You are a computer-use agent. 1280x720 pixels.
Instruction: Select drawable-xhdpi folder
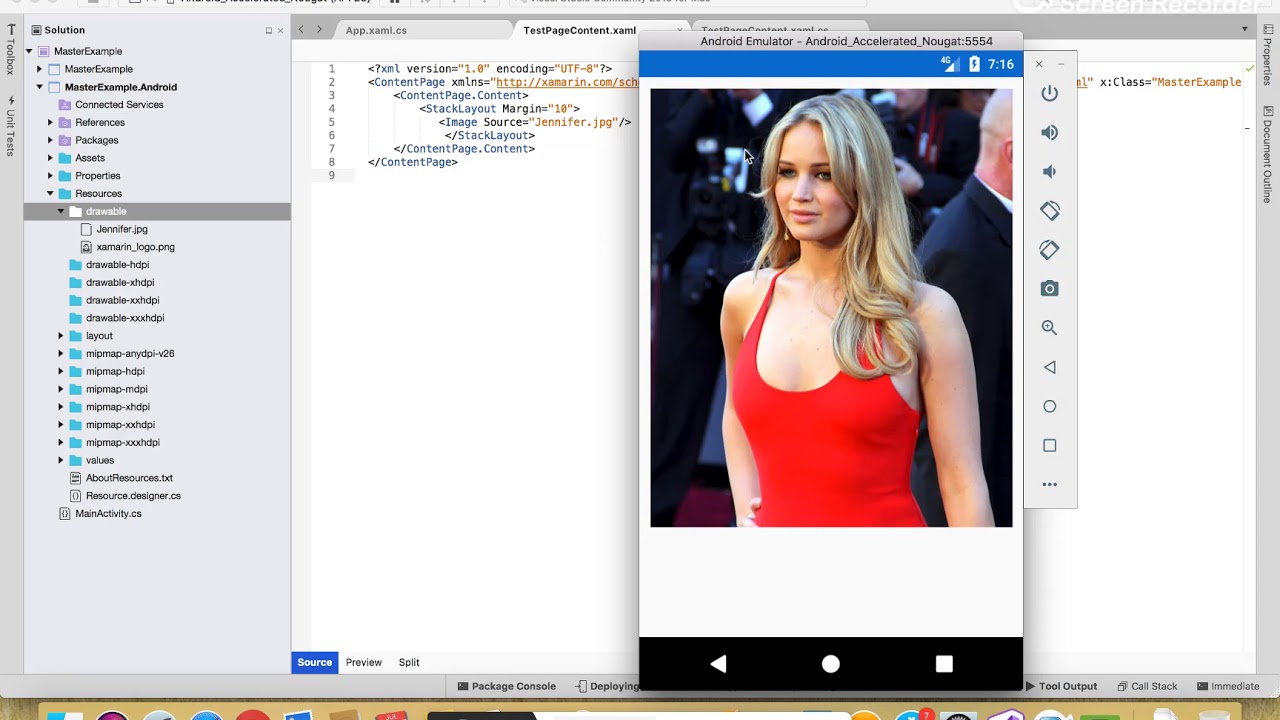pyautogui.click(x=120, y=283)
